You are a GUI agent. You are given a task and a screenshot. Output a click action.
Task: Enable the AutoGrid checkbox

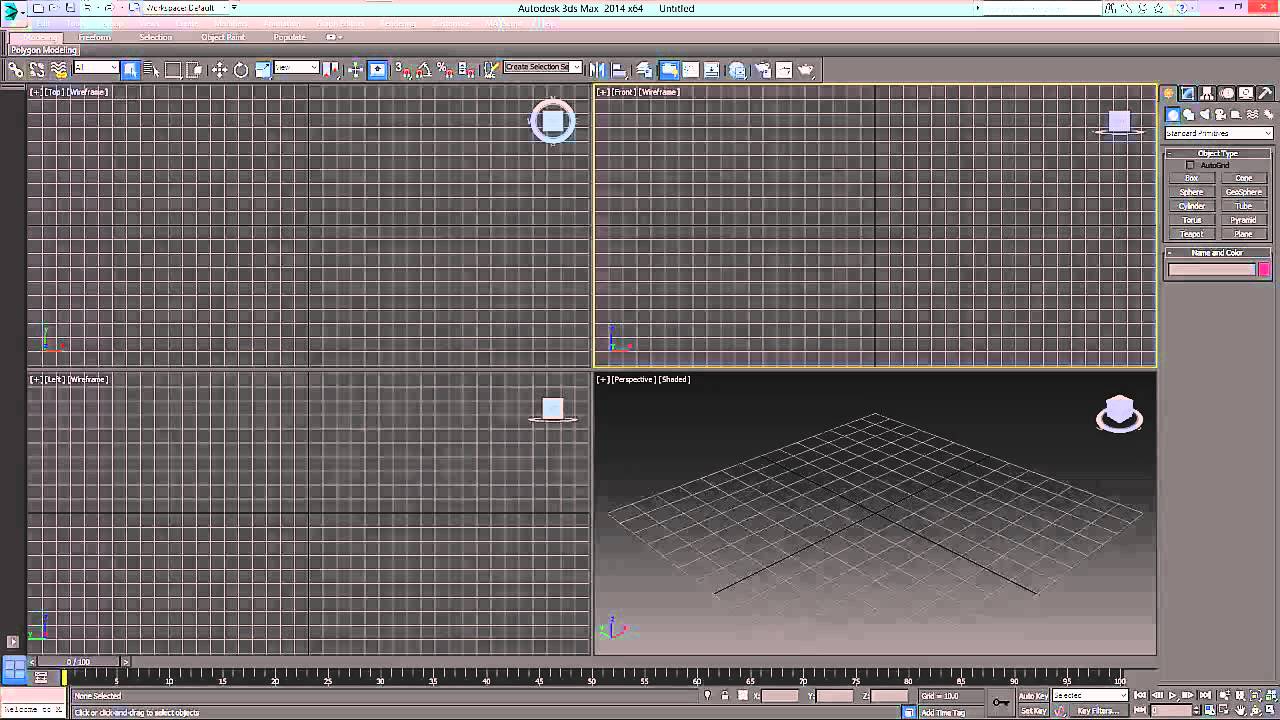(x=1190, y=165)
